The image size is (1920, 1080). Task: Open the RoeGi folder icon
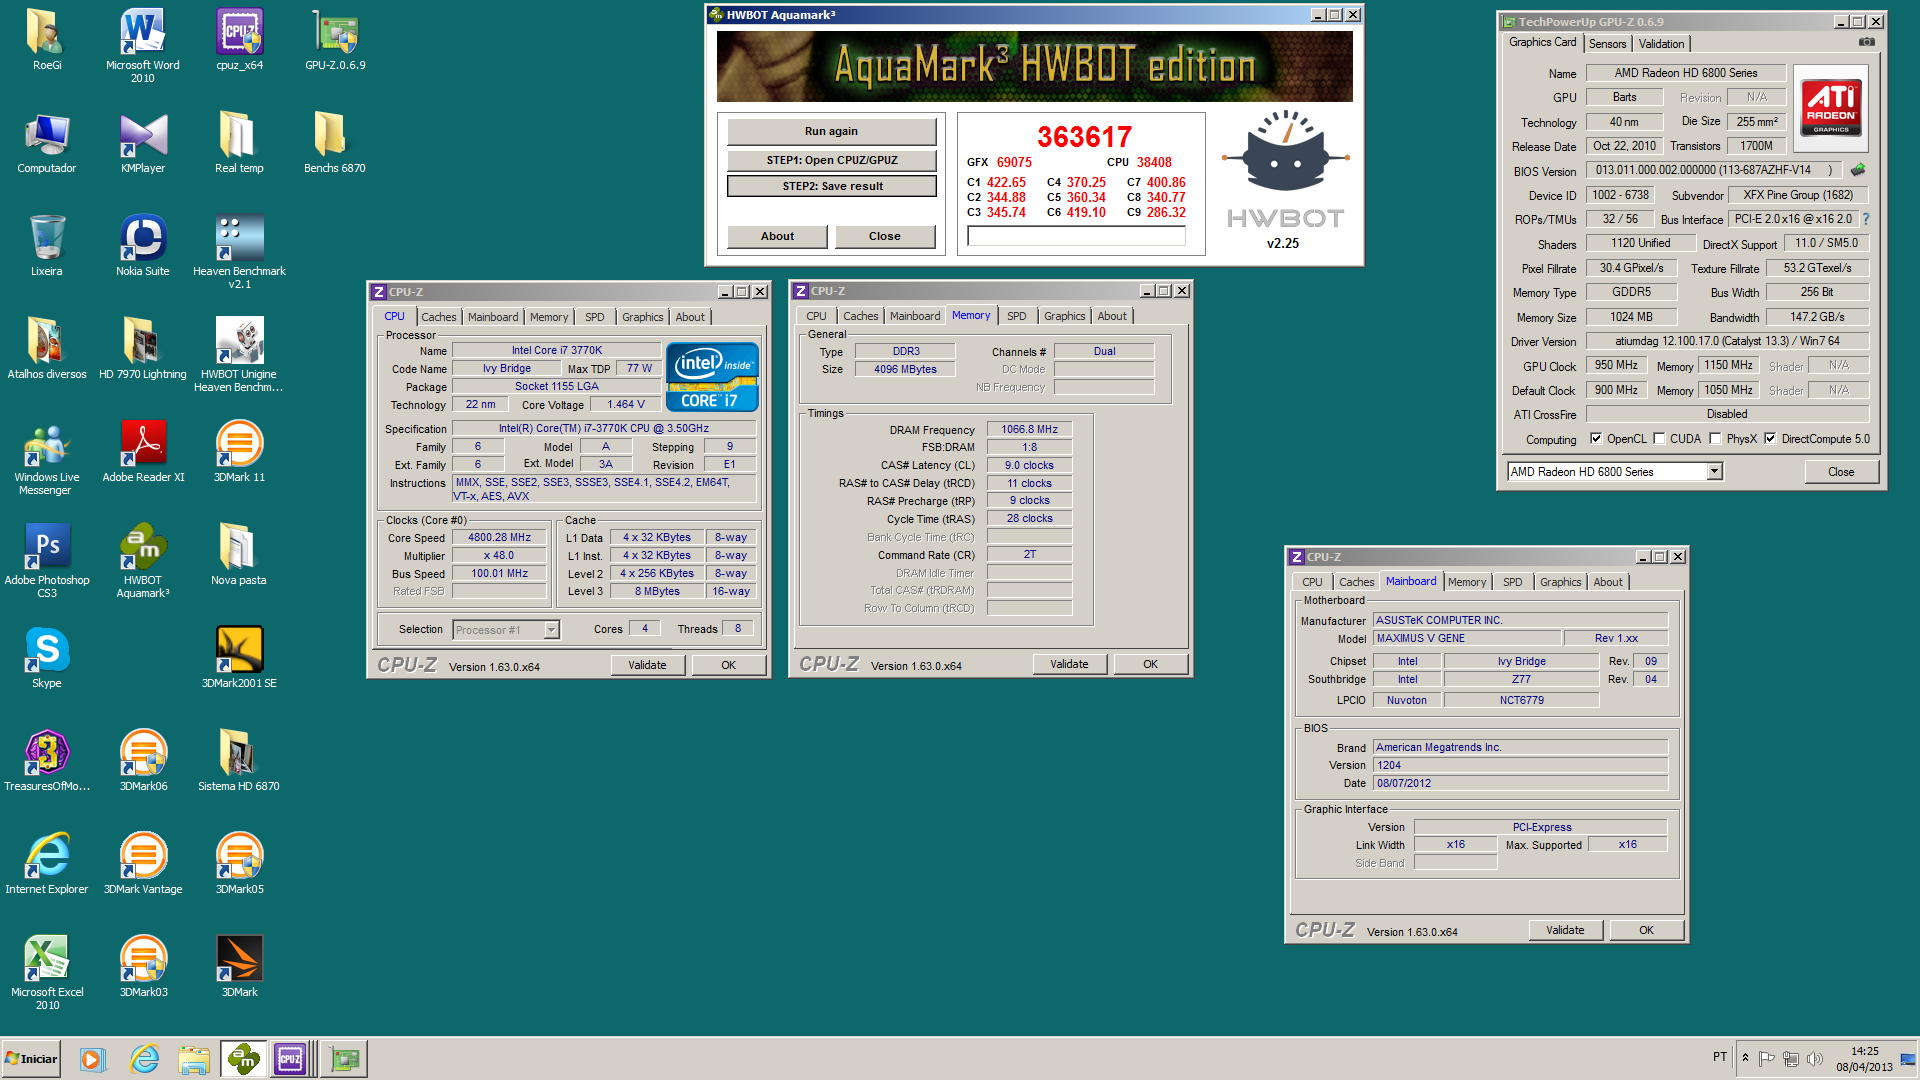pos(47,40)
